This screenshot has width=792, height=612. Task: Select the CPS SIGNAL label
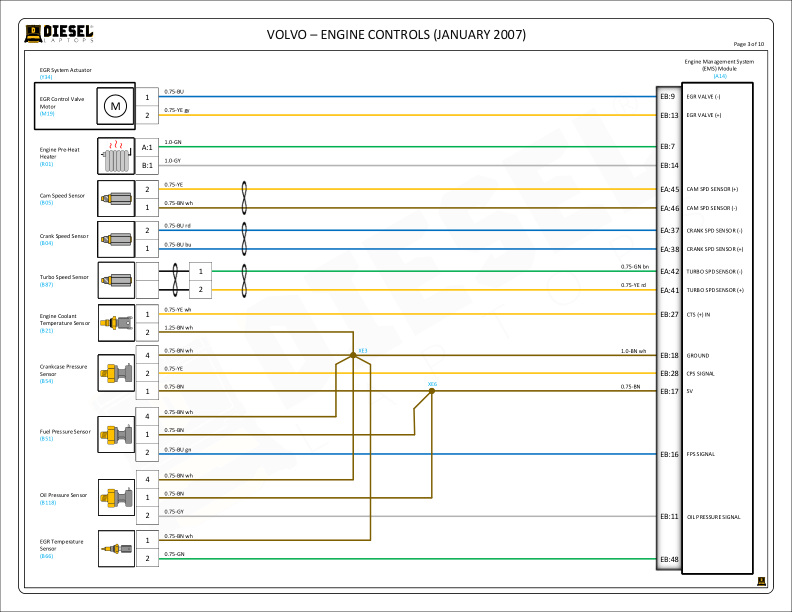click(x=700, y=374)
